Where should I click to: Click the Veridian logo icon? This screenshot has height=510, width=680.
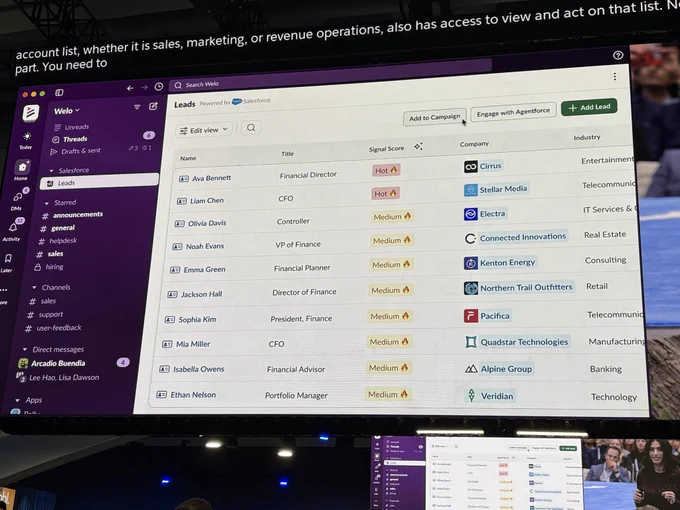click(471, 395)
